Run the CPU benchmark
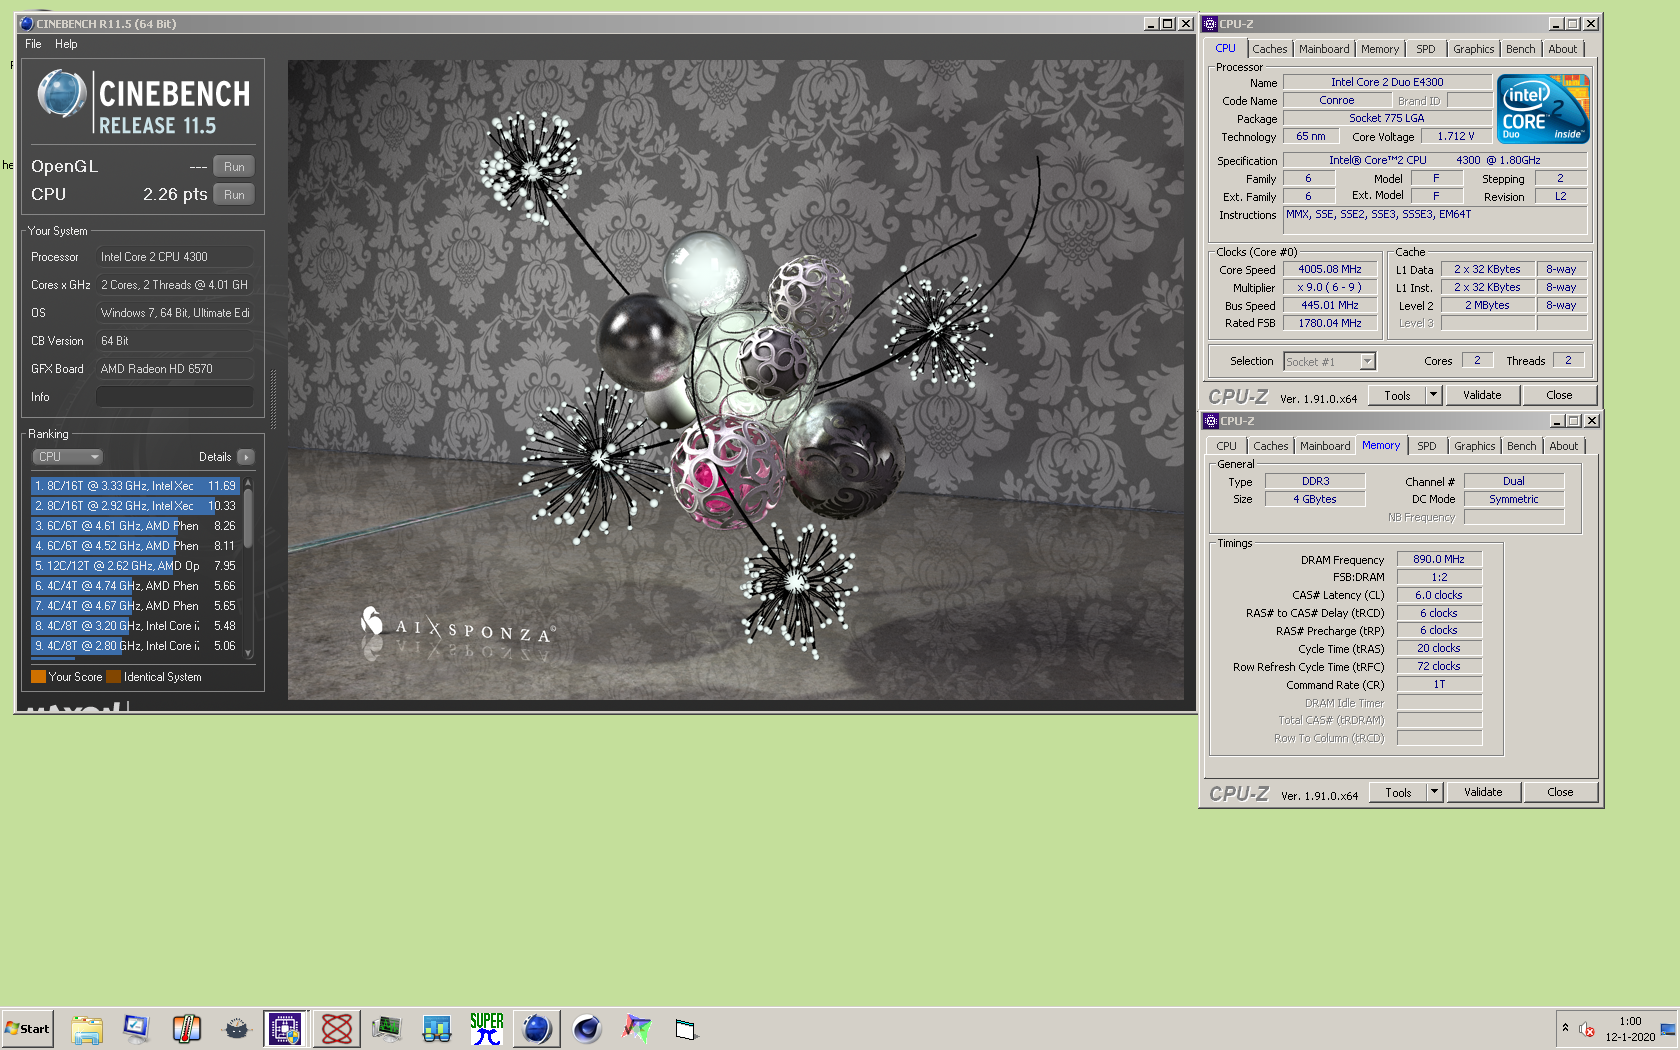1680x1050 pixels. pos(234,195)
